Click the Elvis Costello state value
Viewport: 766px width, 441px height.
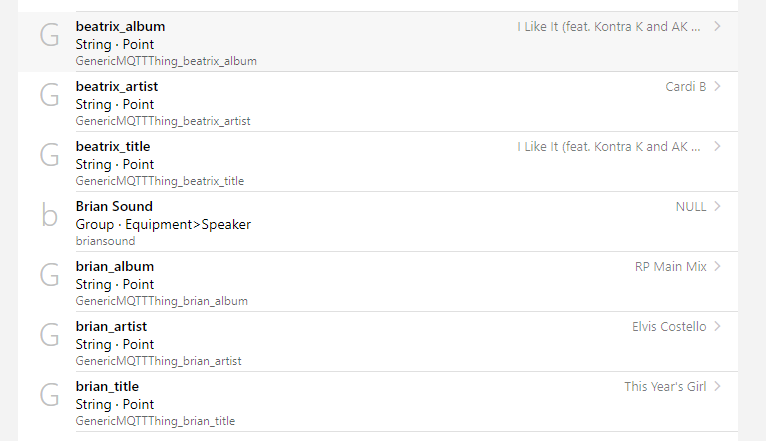[x=669, y=327]
